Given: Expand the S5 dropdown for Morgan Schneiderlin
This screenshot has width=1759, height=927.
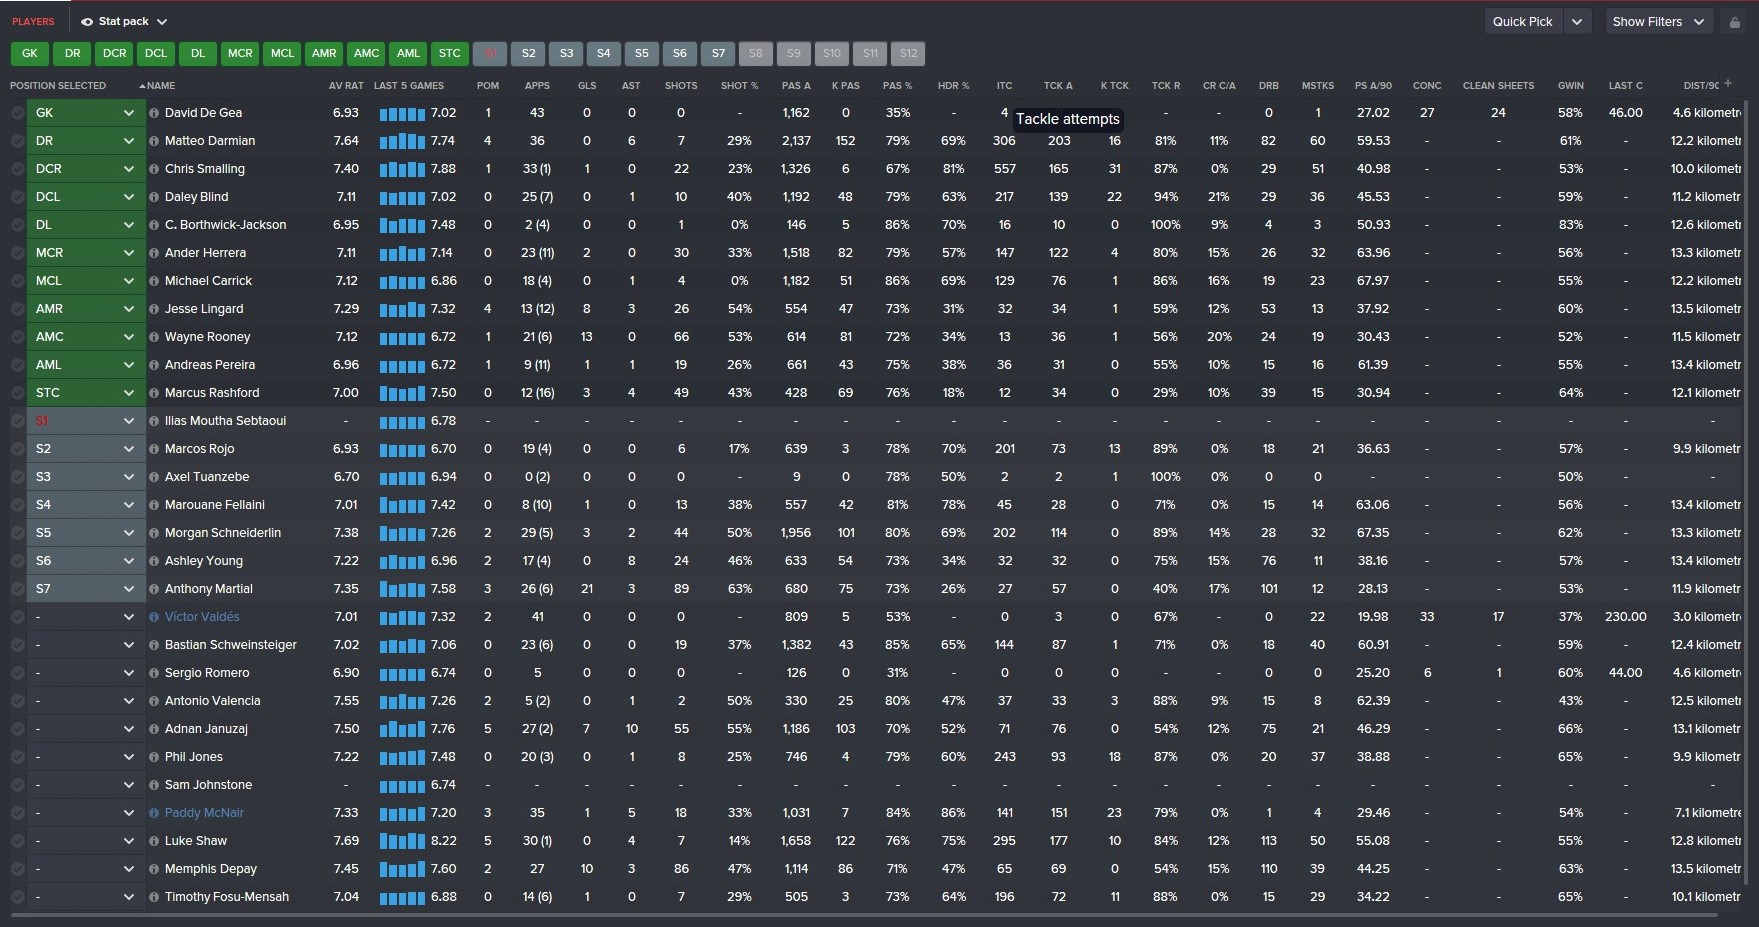Looking at the screenshot, I should pyautogui.click(x=86, y=533).
